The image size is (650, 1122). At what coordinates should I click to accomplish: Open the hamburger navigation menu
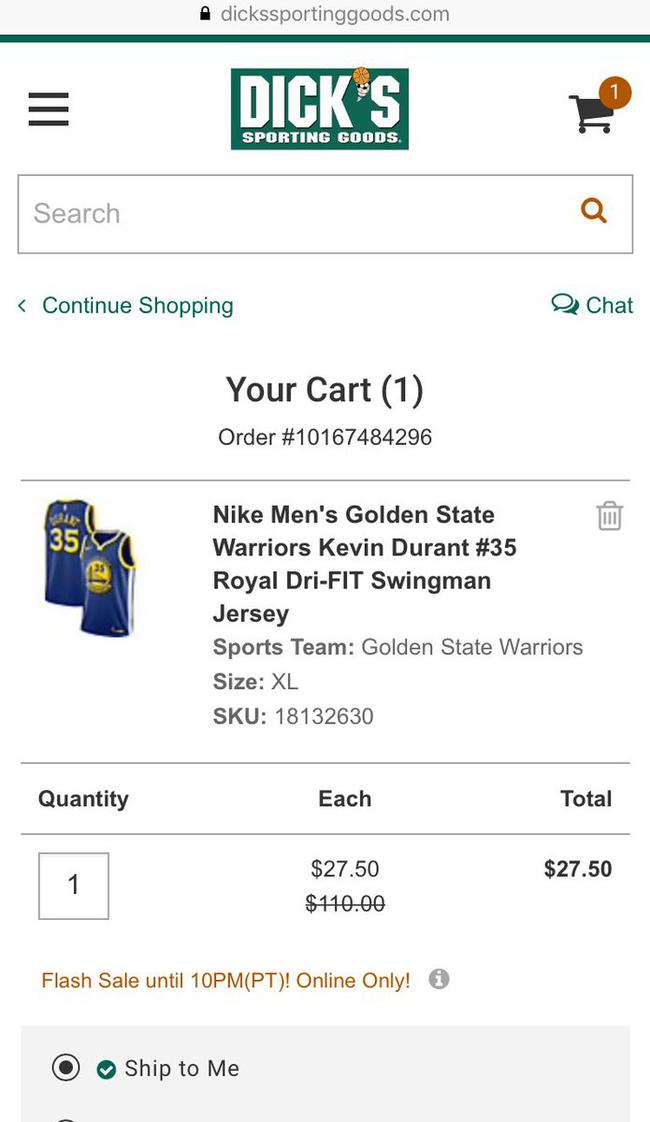click(48, 109)
